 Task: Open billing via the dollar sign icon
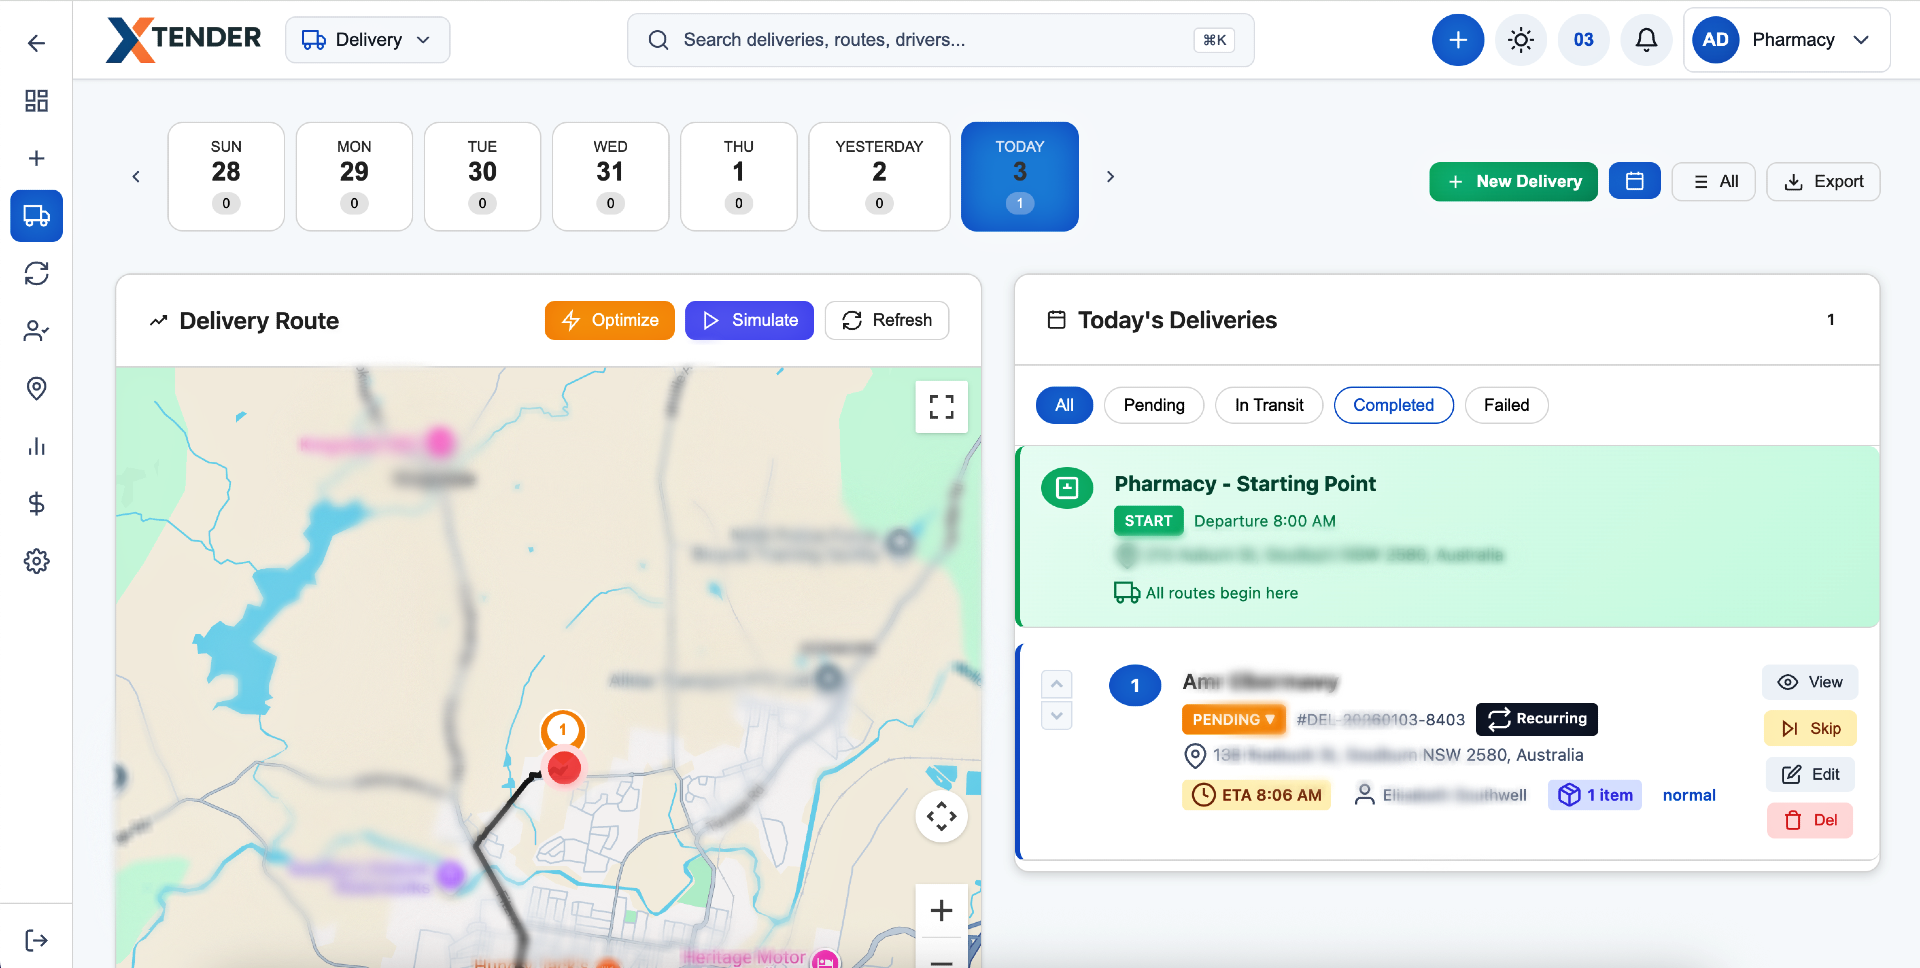(36, 504)
